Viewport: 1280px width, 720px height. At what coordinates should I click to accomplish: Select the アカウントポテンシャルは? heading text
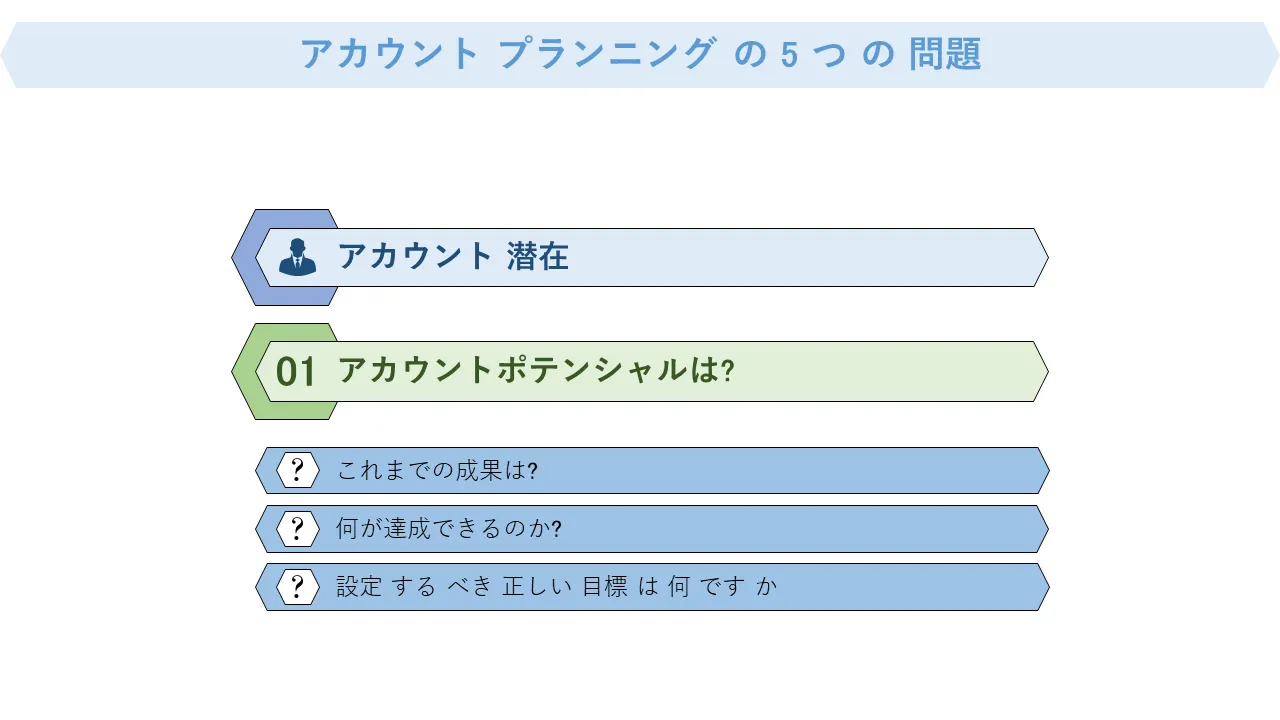coord(536,371)
